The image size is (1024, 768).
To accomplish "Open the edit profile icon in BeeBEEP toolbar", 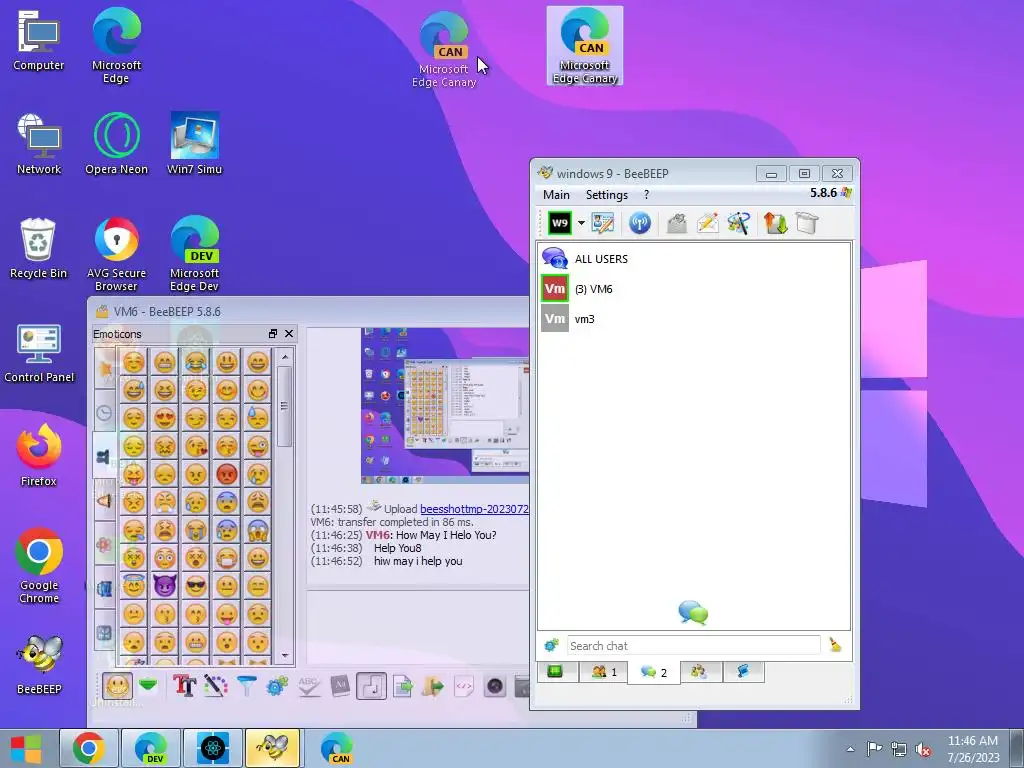I will tap(603, 223).
